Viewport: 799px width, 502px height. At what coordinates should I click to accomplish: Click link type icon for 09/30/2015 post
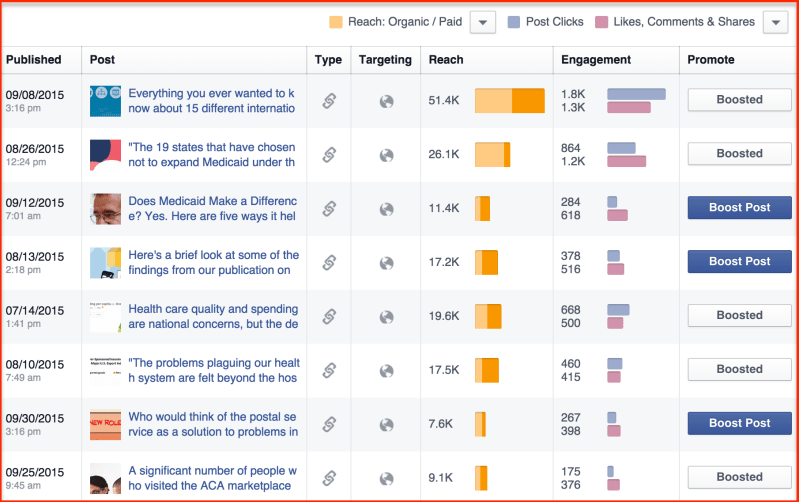(x=328, y=424)
